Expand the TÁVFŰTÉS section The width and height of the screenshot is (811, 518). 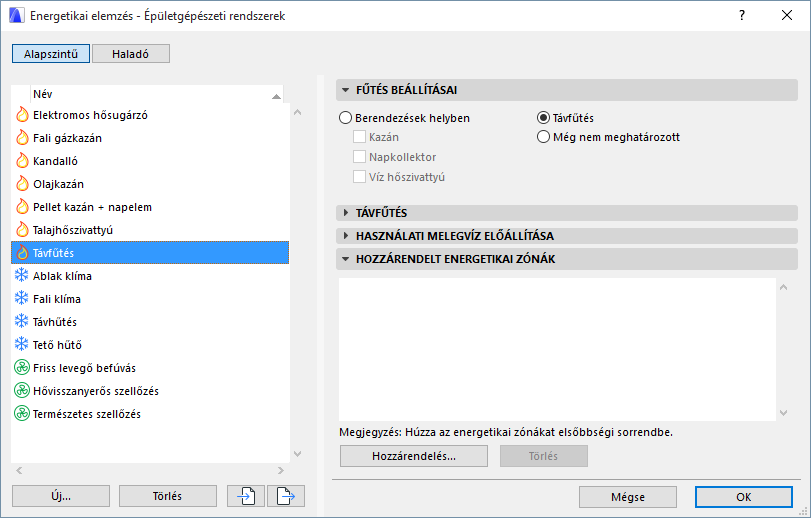[x=346, y=212]
